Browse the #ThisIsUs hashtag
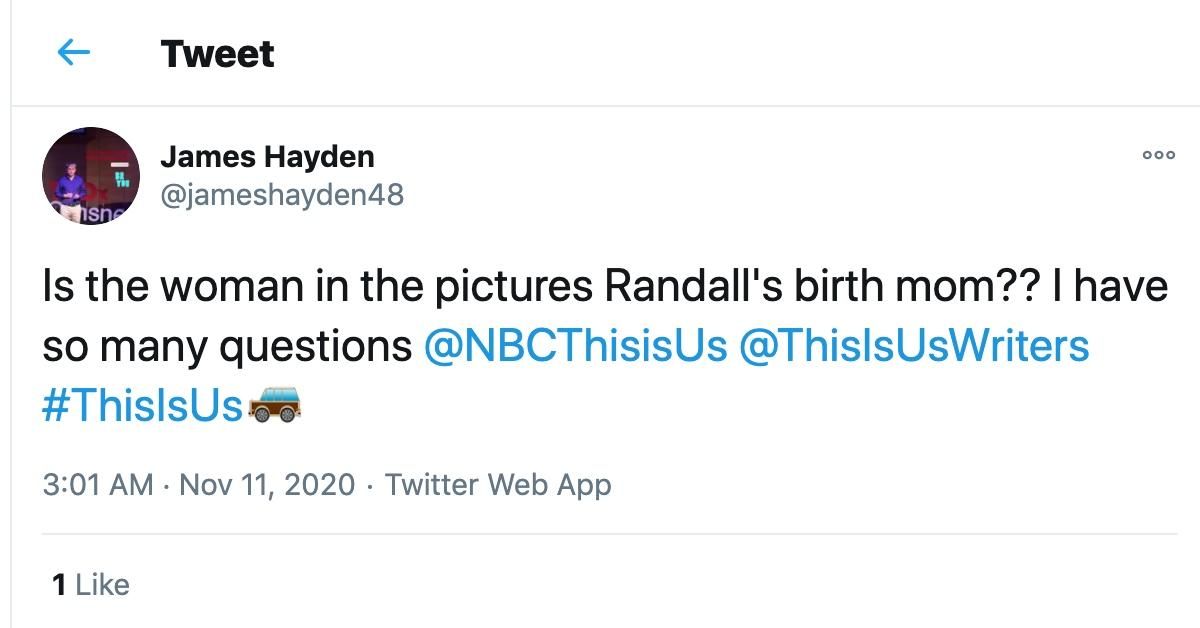This screenshot has width=1200, height=628. click(x=143, y=406)
